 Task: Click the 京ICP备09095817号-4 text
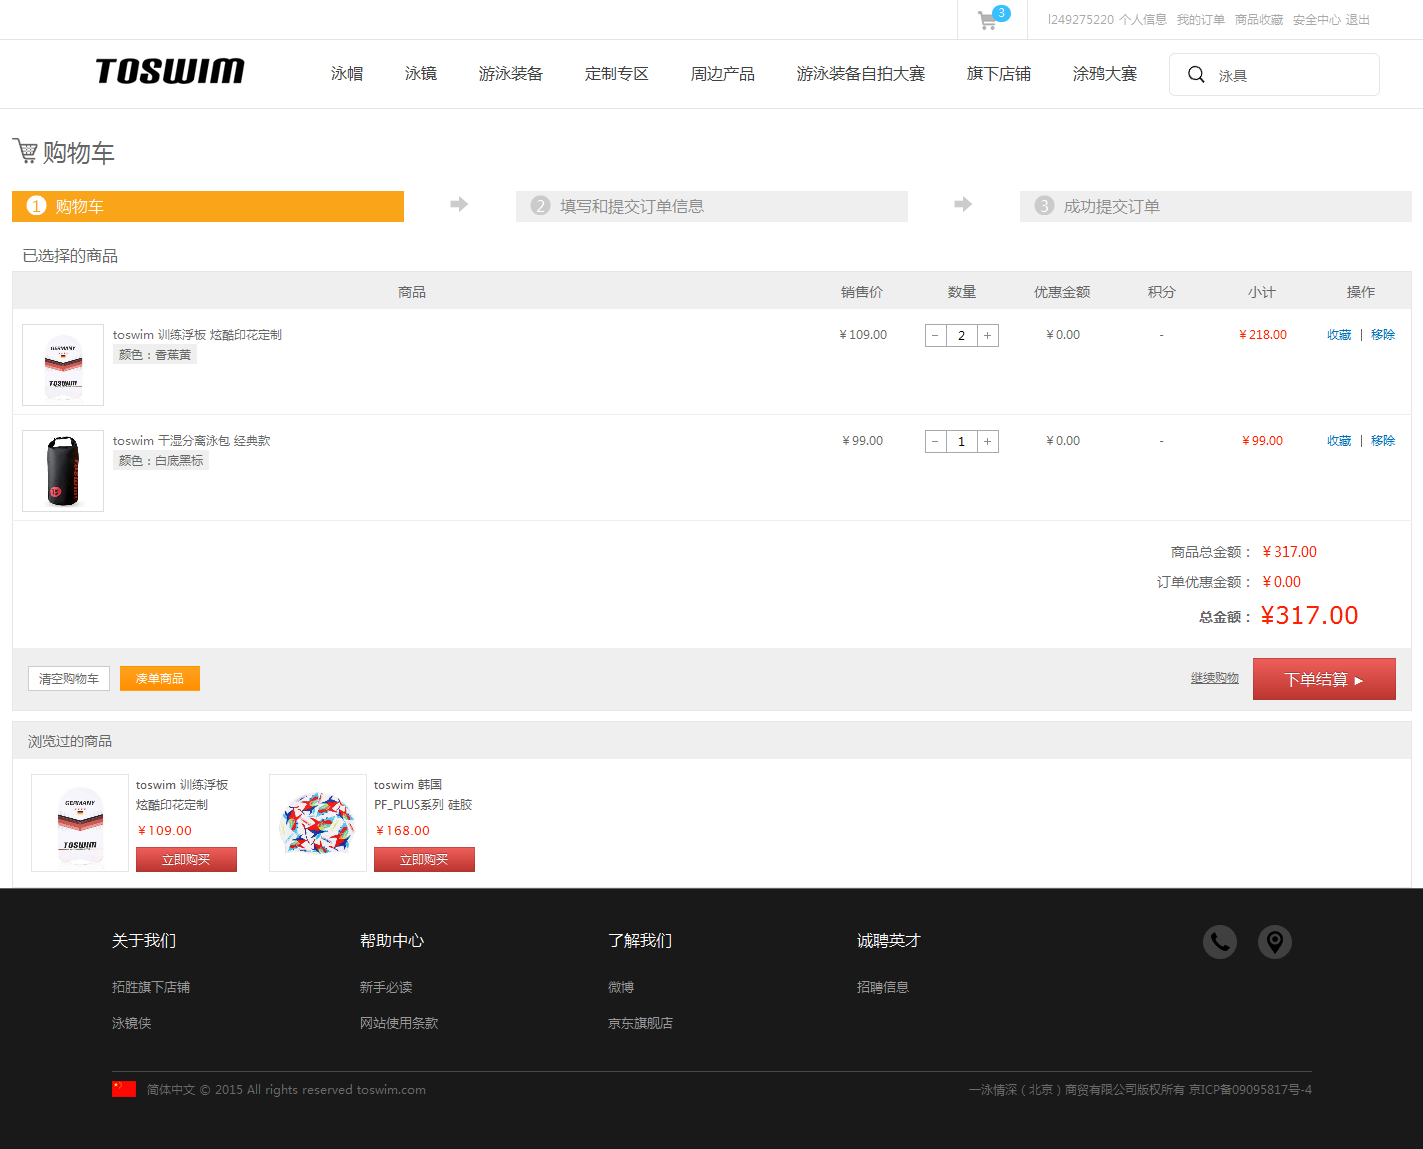pos(1250,1090)
